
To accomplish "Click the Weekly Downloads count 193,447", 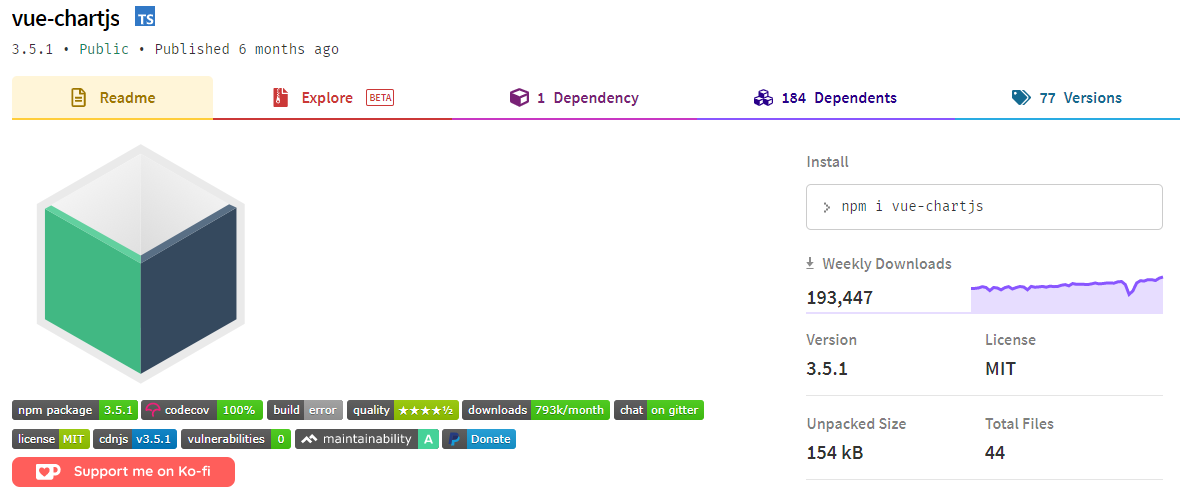I will pos(840,298).
